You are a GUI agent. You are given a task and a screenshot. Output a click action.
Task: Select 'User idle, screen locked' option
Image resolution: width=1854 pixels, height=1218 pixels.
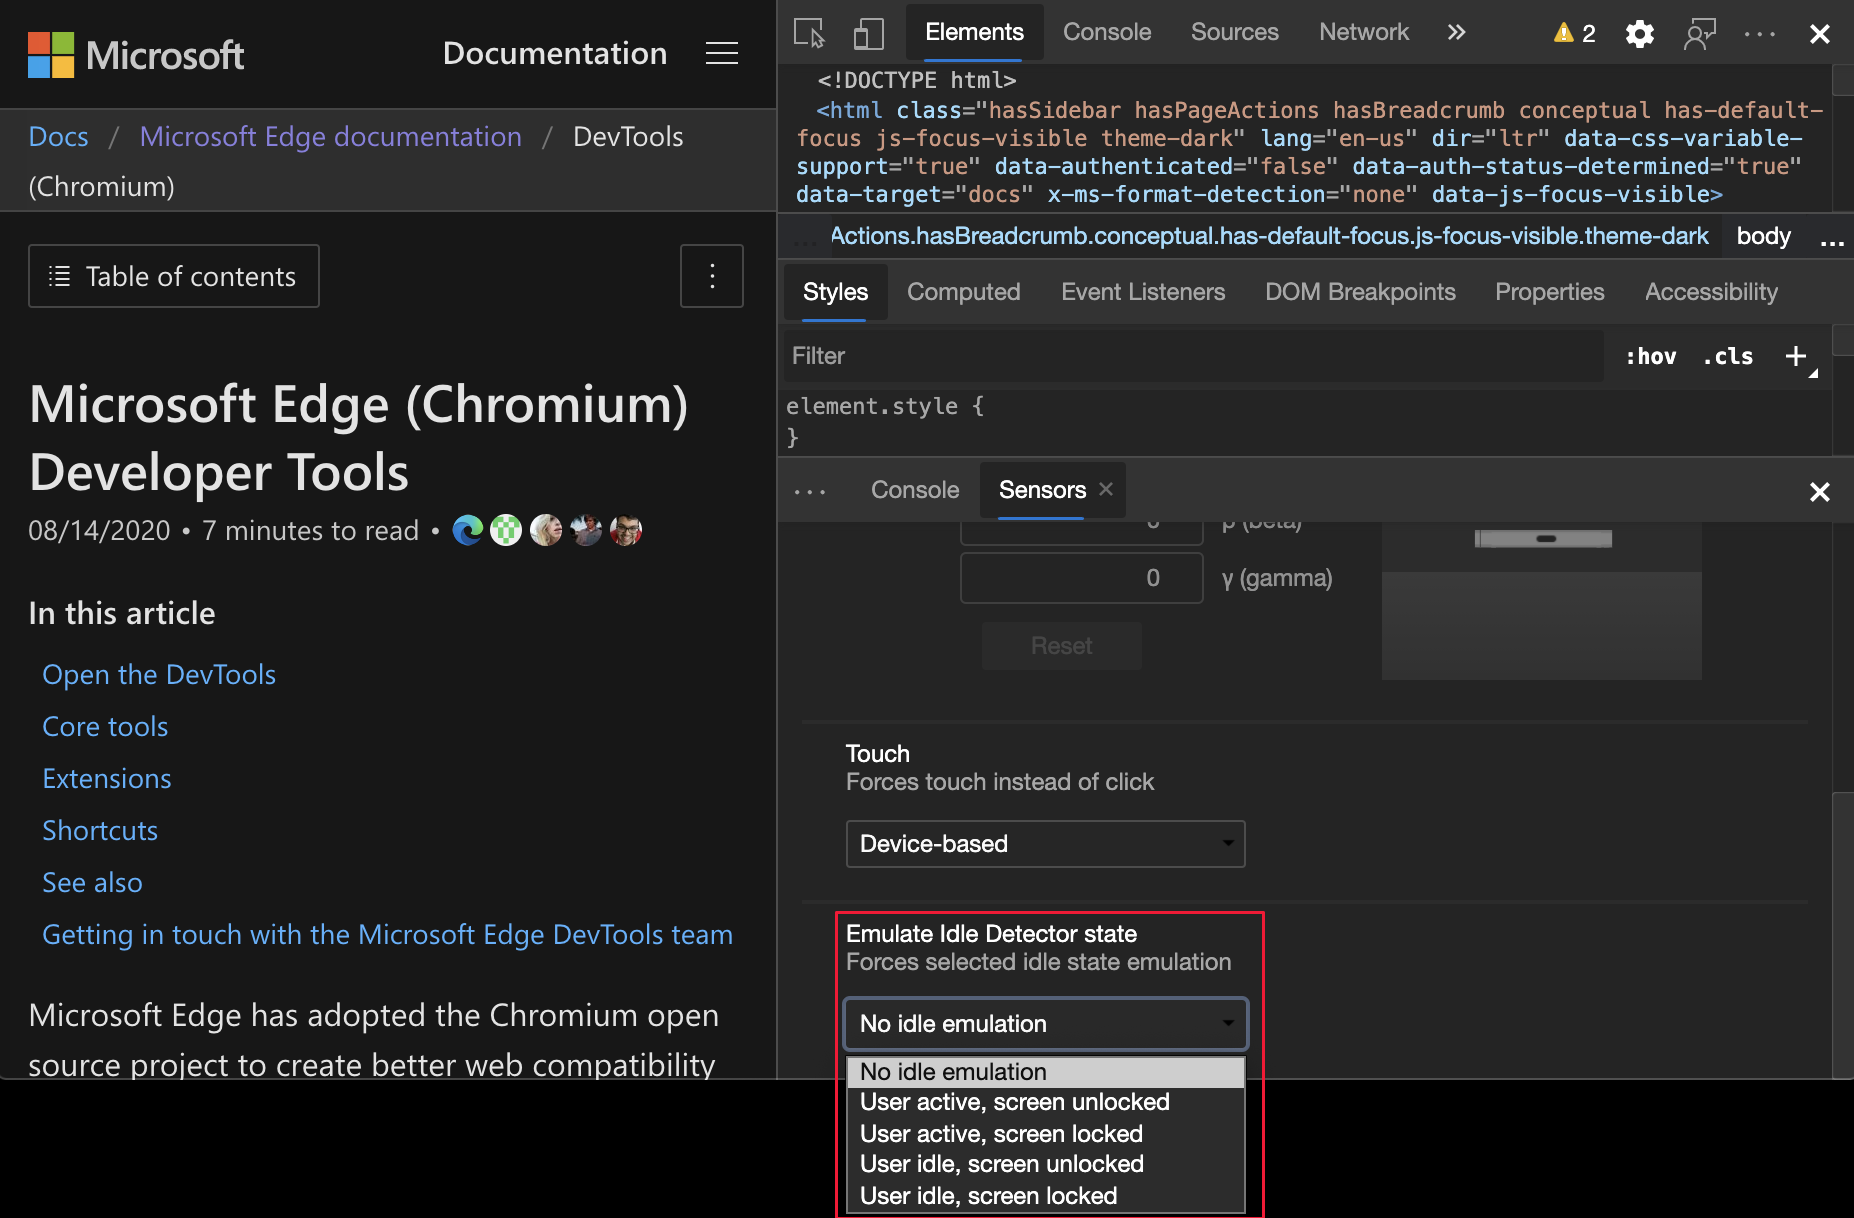click(1045, 1196)
